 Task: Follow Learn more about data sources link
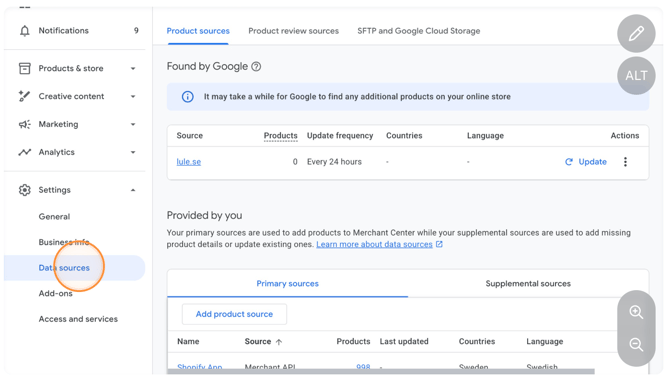[x=374, y=244]
